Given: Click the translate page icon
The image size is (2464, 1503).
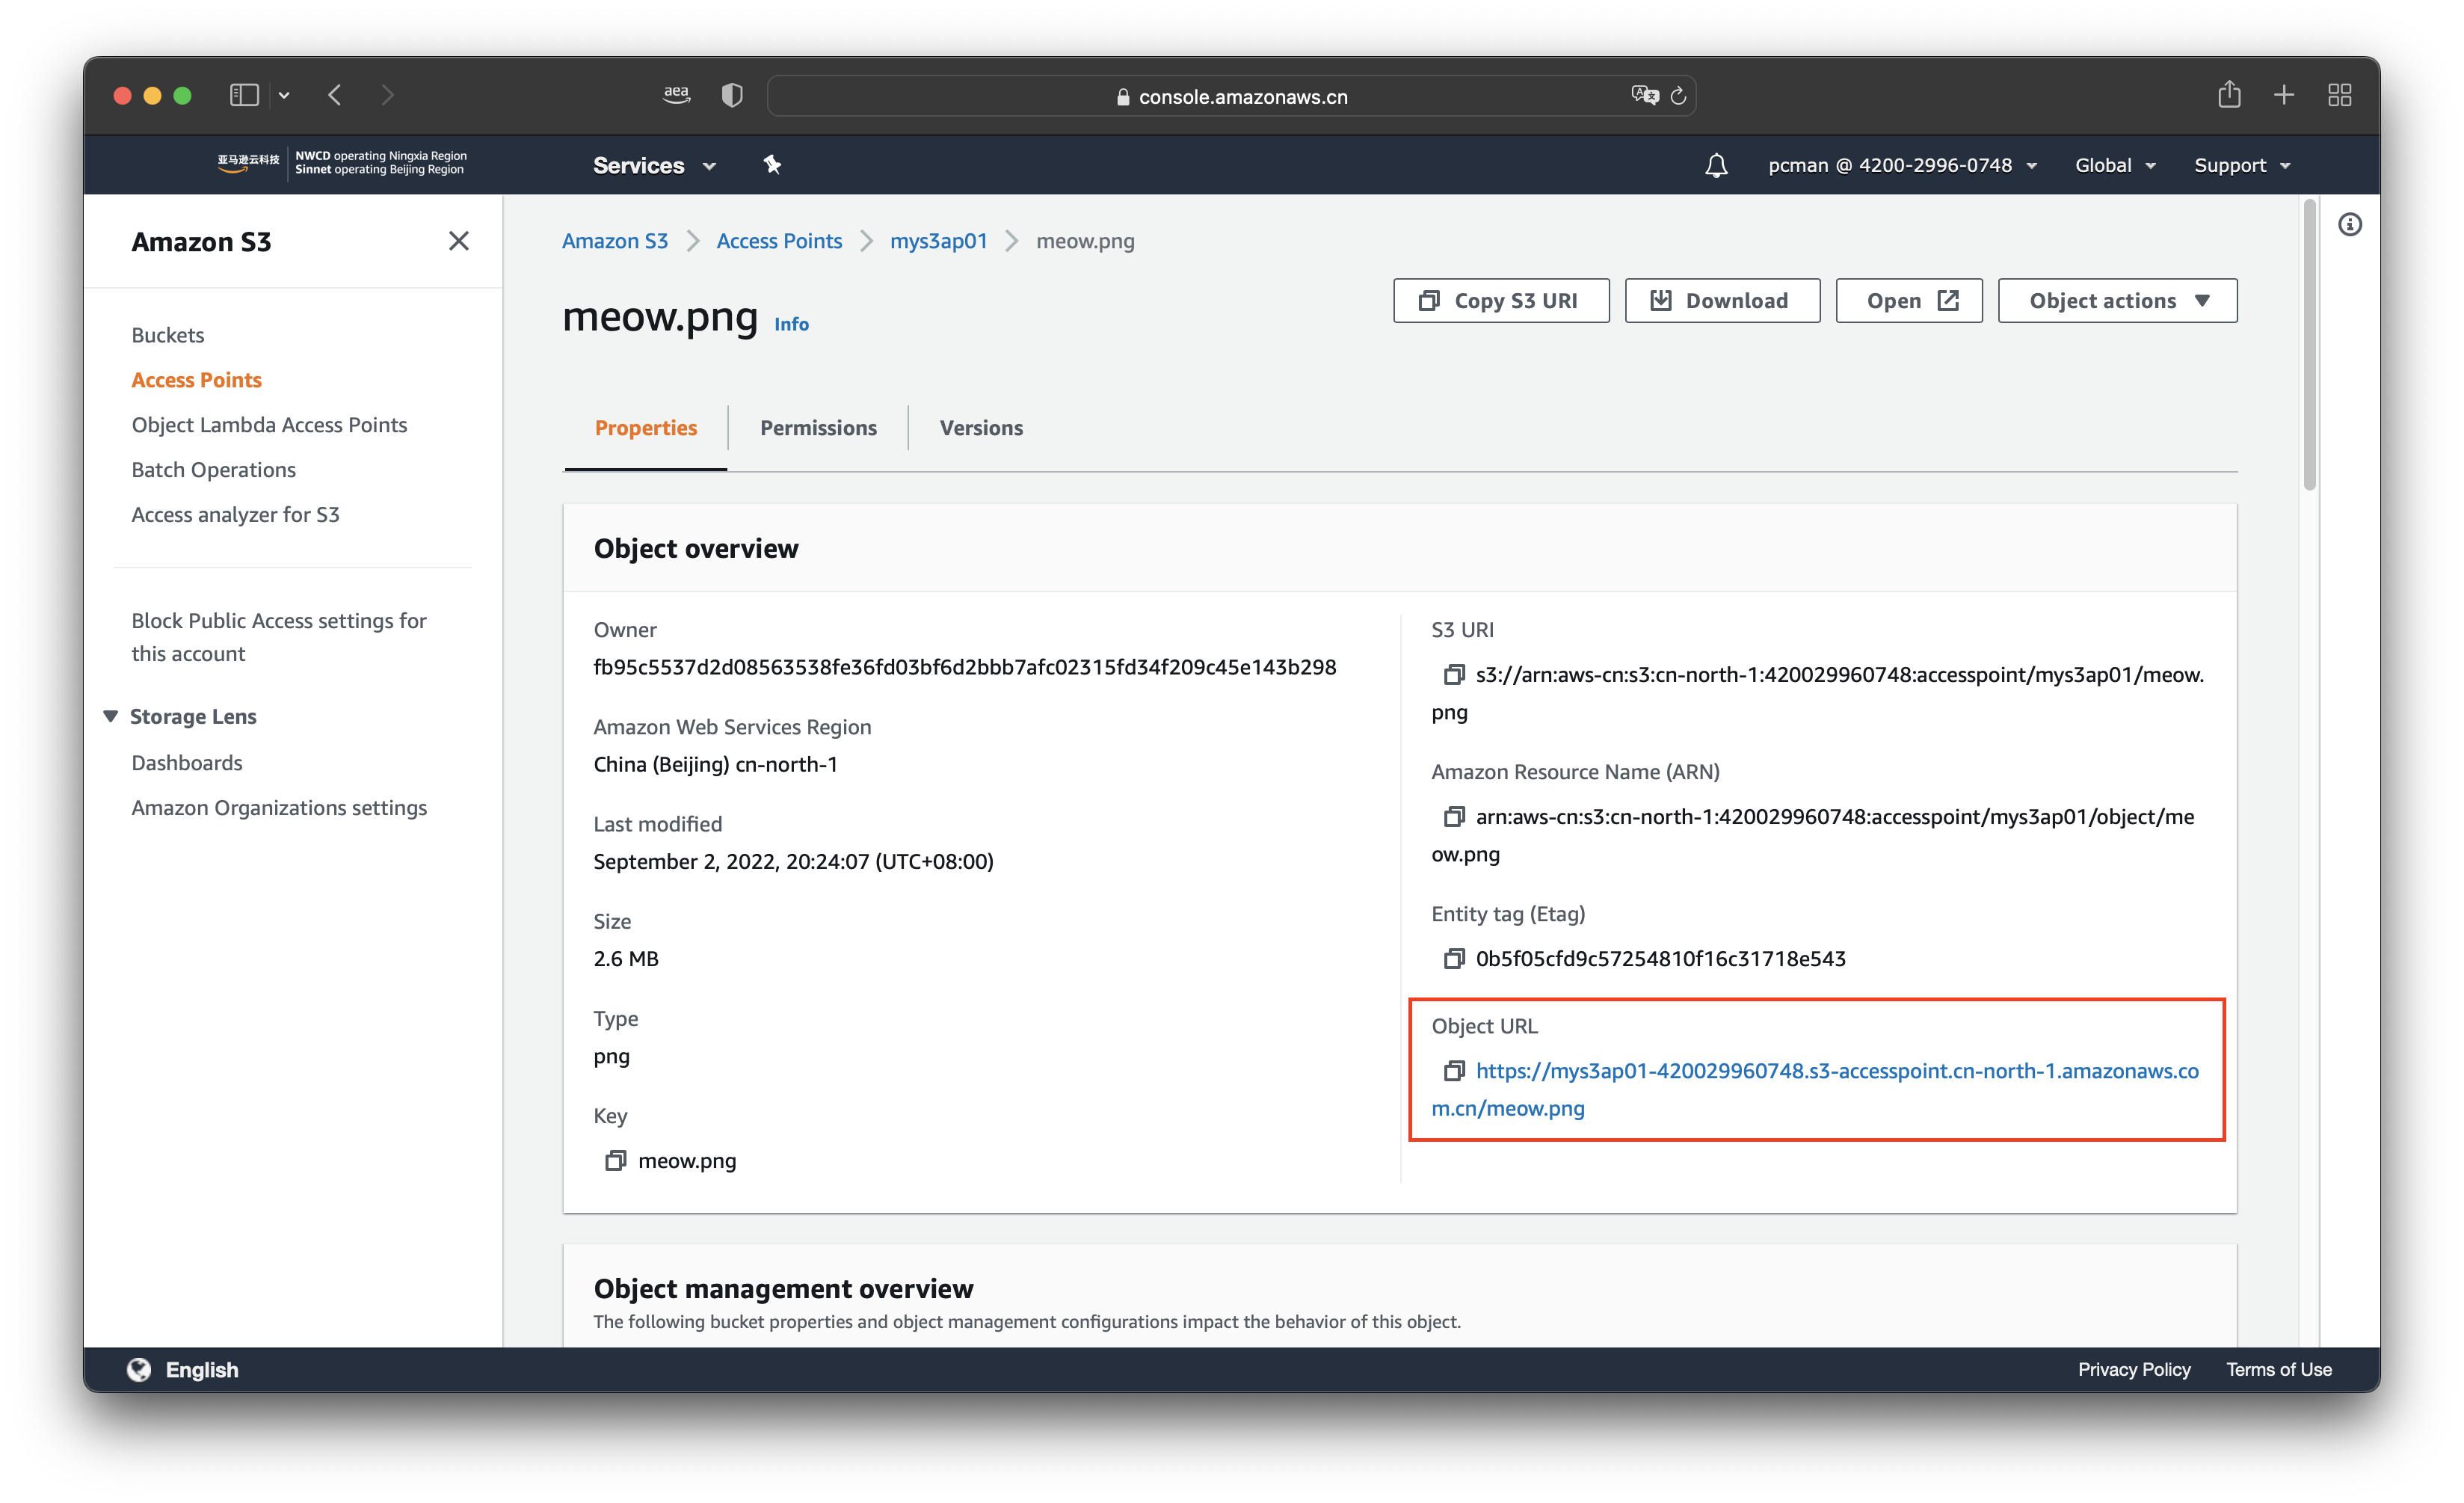Looking at the screenshot, I should 1644,95.
